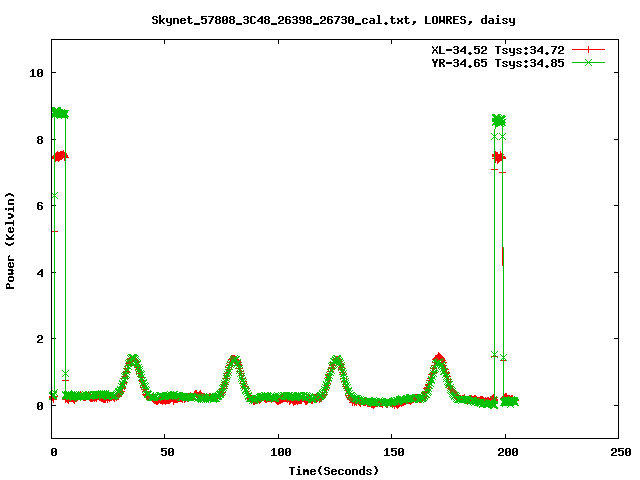Click the green calibration spike top at start
The image size is (640, 480).
[59, 113]
